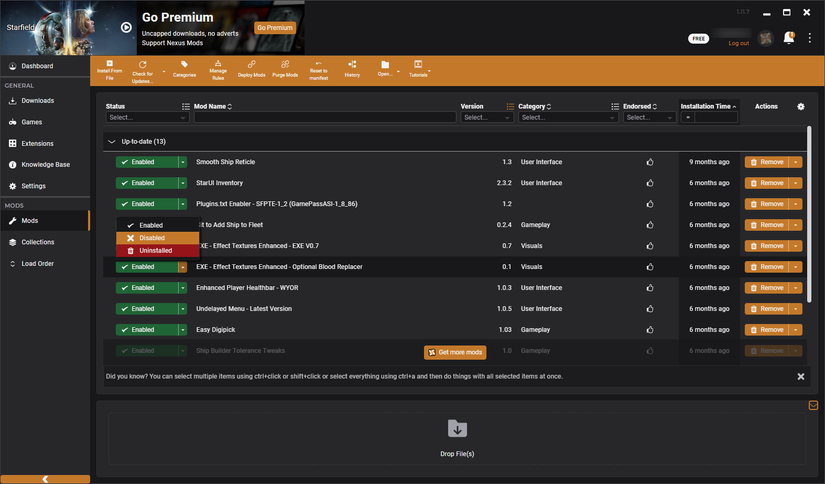Screen dimensions: 825x484
Task: Open the table settings gear icon
Action: [x=800, y=106]
